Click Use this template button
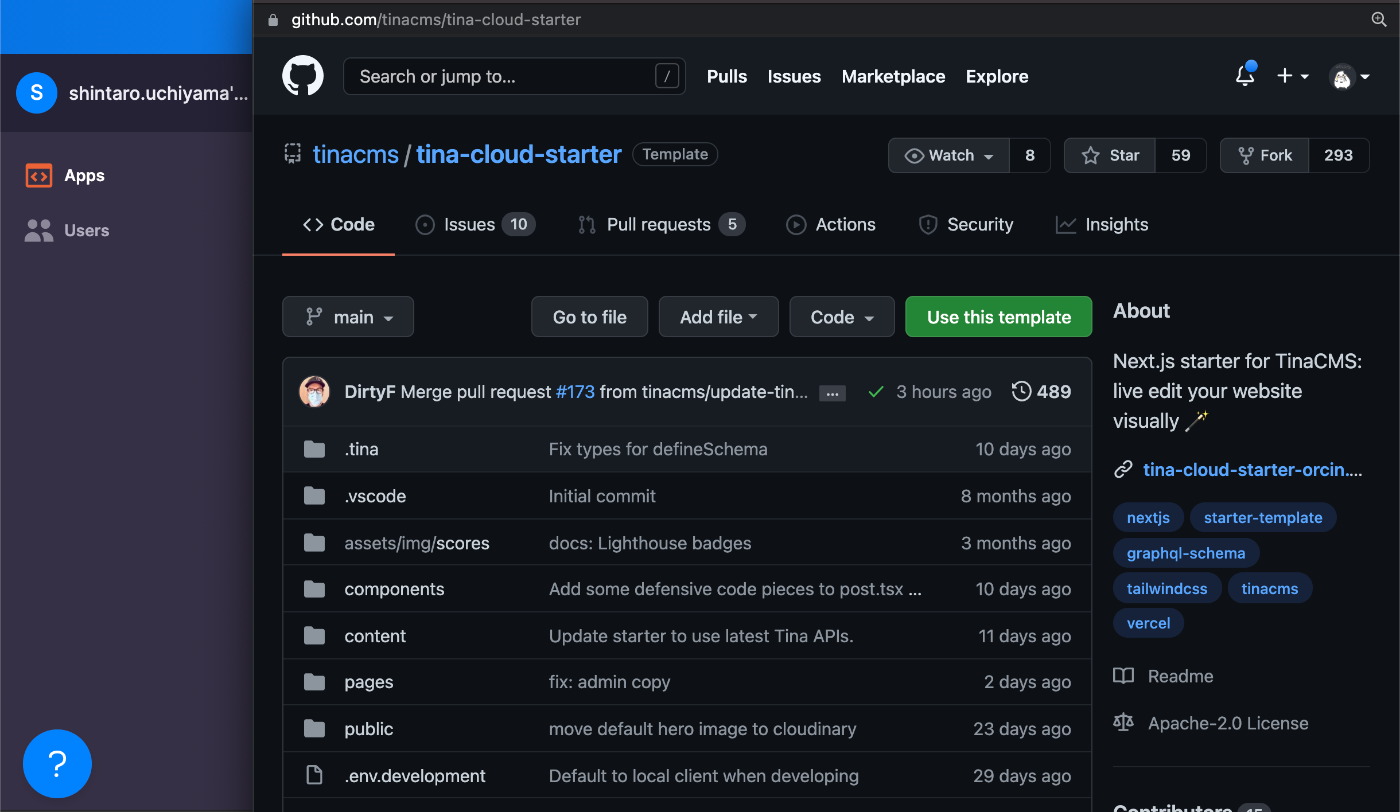The width and height of the screenshot is (1400, 812). 999,317
